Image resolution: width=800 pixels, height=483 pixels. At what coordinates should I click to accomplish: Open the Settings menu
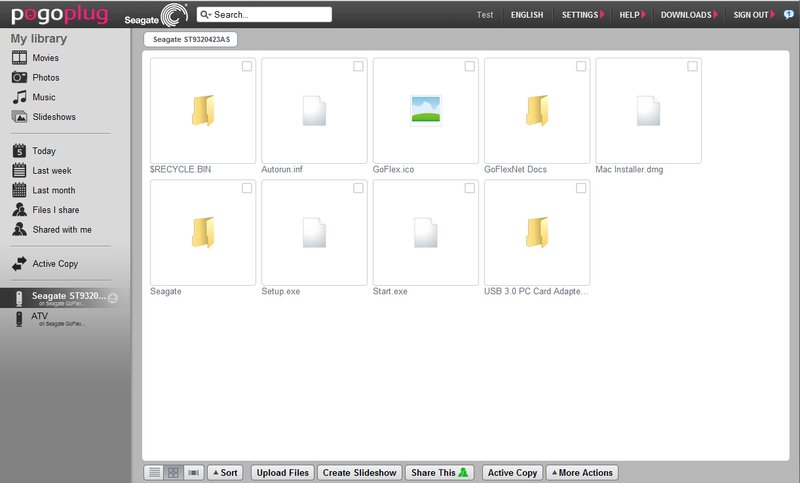[582, 16]
